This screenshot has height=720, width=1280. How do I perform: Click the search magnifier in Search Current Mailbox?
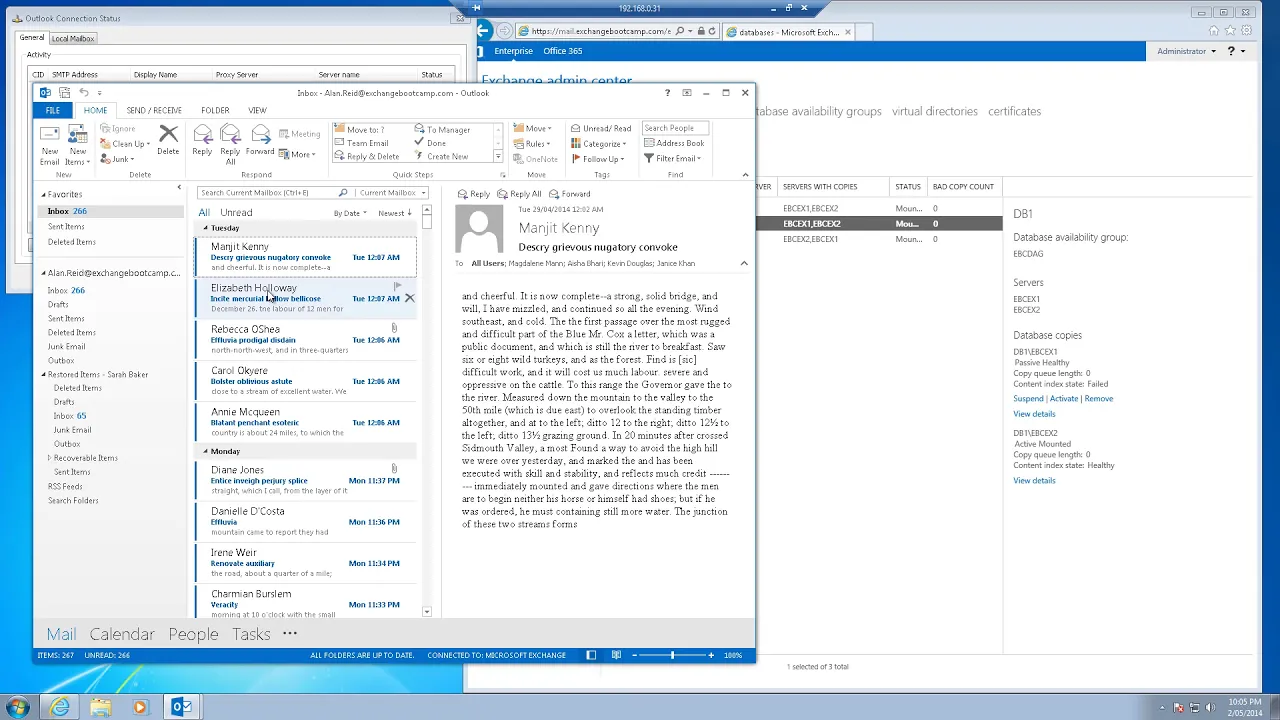(x=343, y=192)
